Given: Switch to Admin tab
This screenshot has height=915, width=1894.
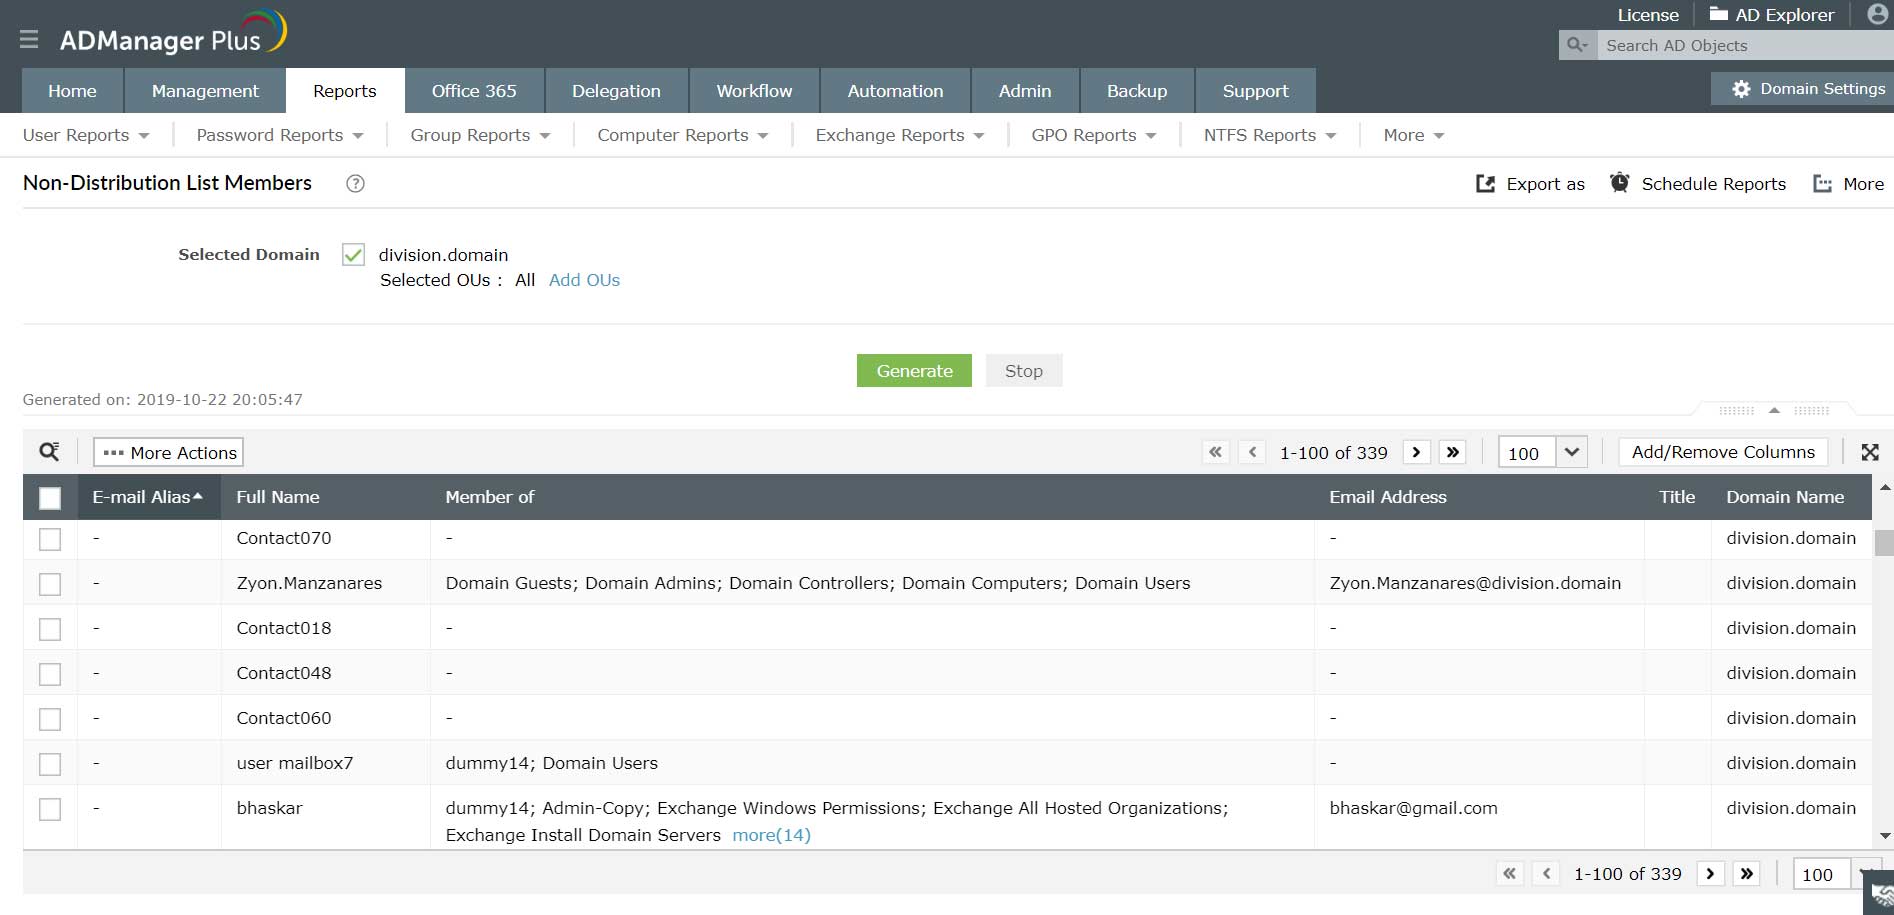Looking at the screenshot, I should tap(1025, 91).
